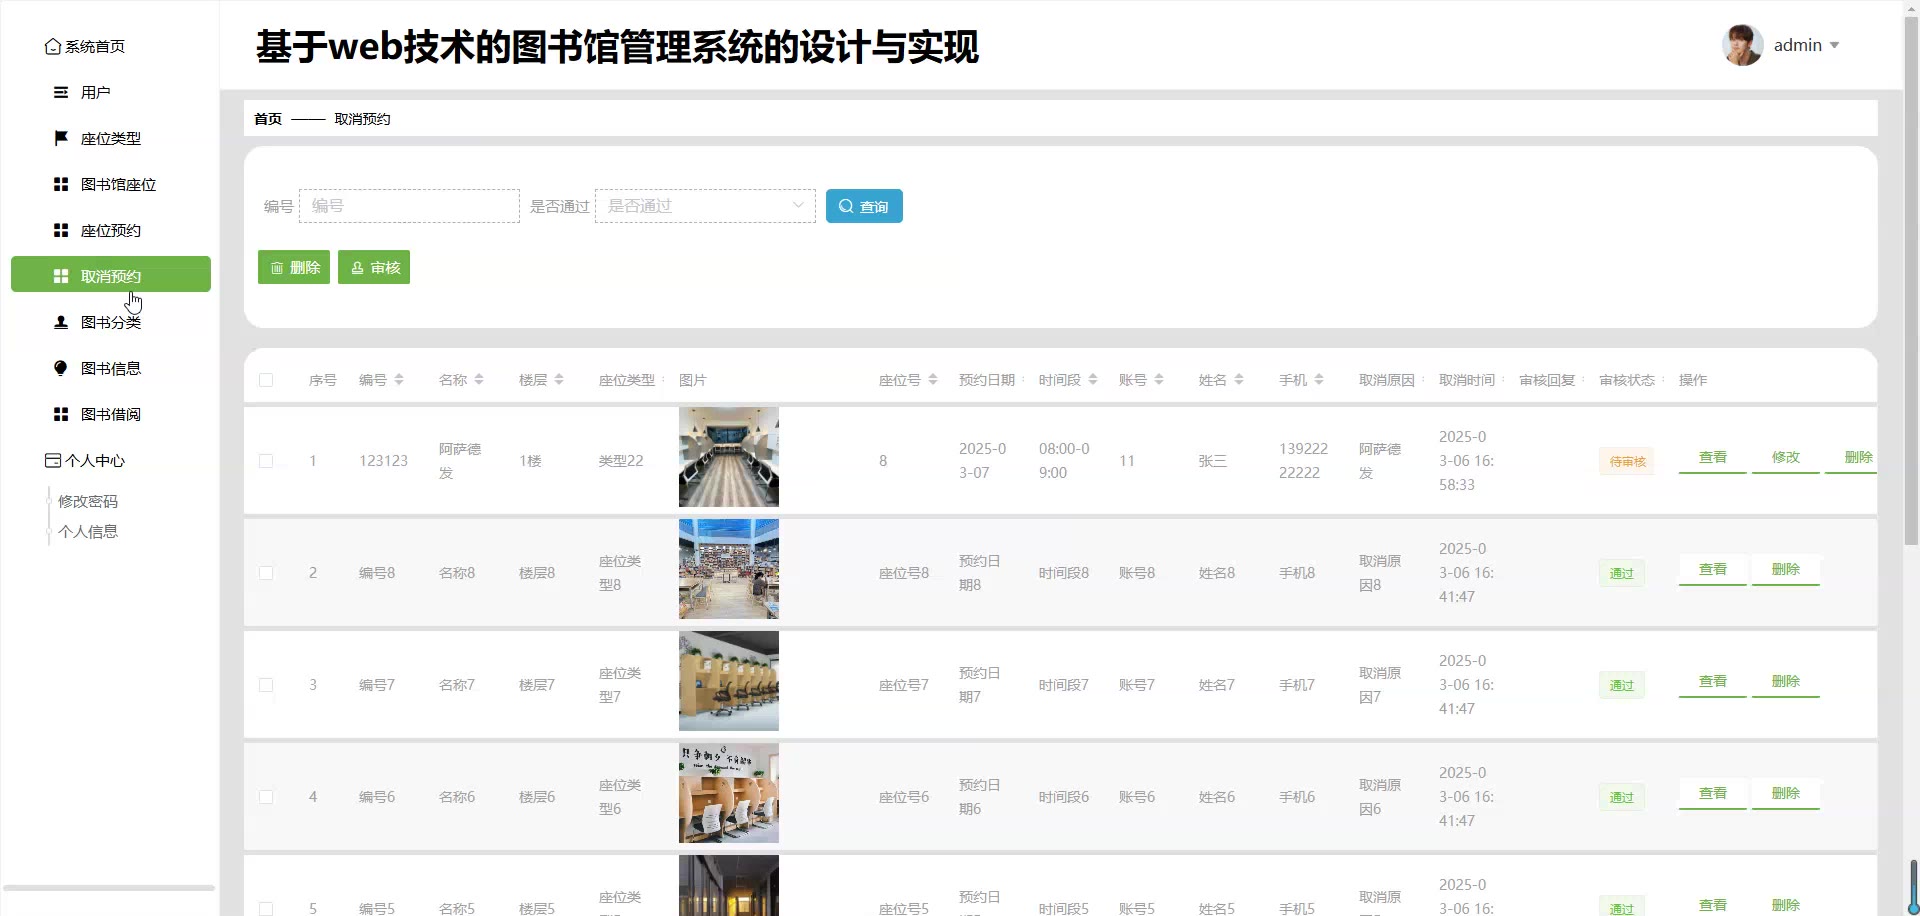
Task: Sort table by 编号 column arrows
Action: point(399,380)
